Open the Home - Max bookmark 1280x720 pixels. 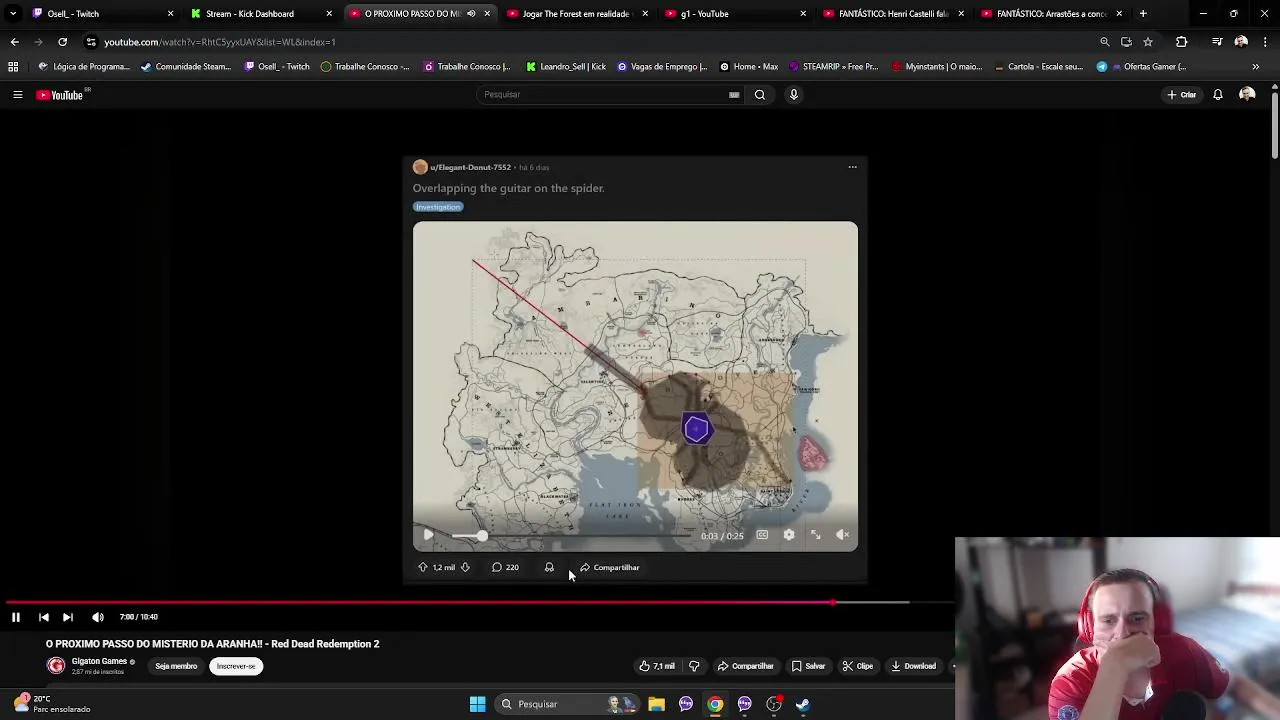(748, 67)
